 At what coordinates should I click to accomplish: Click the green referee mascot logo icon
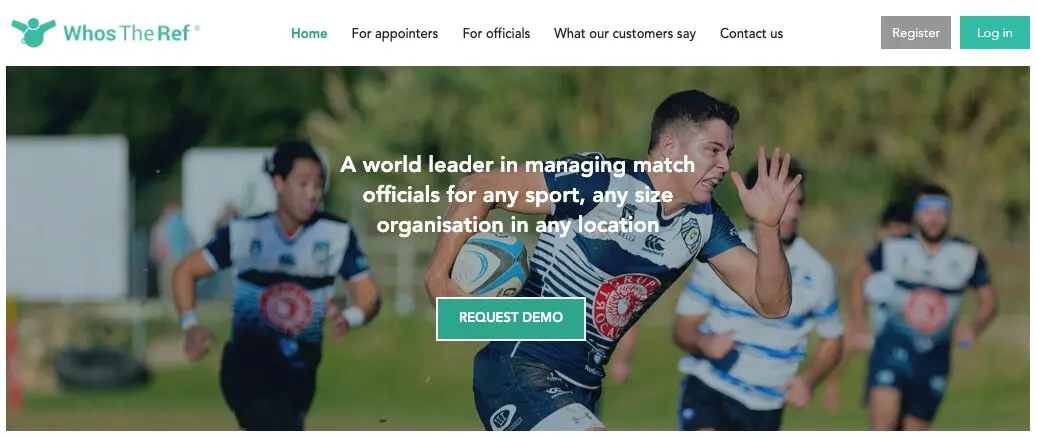33,32
